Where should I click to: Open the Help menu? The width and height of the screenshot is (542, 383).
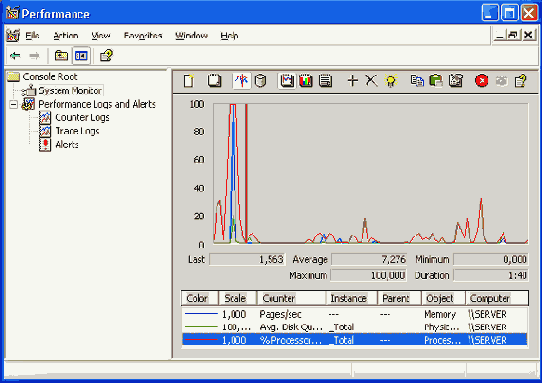pyautogui.click(x=229, y=36)
